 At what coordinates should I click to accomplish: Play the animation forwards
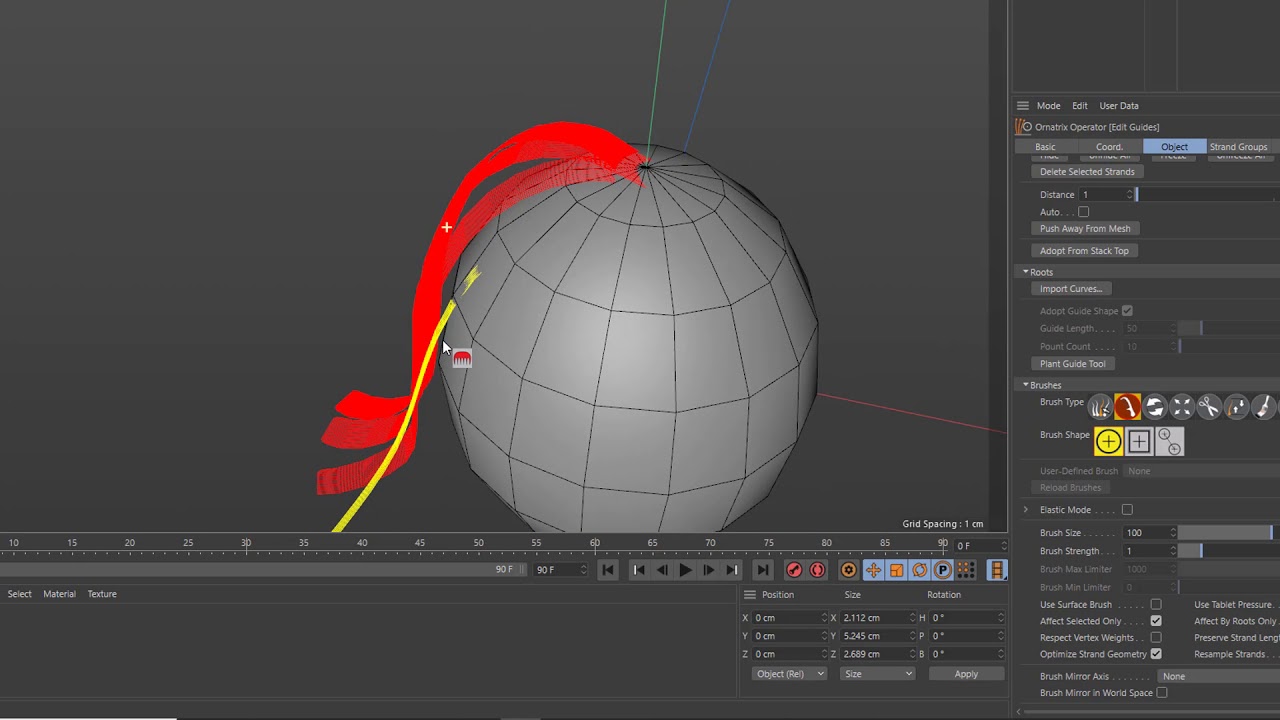click(x=685, y=570)
